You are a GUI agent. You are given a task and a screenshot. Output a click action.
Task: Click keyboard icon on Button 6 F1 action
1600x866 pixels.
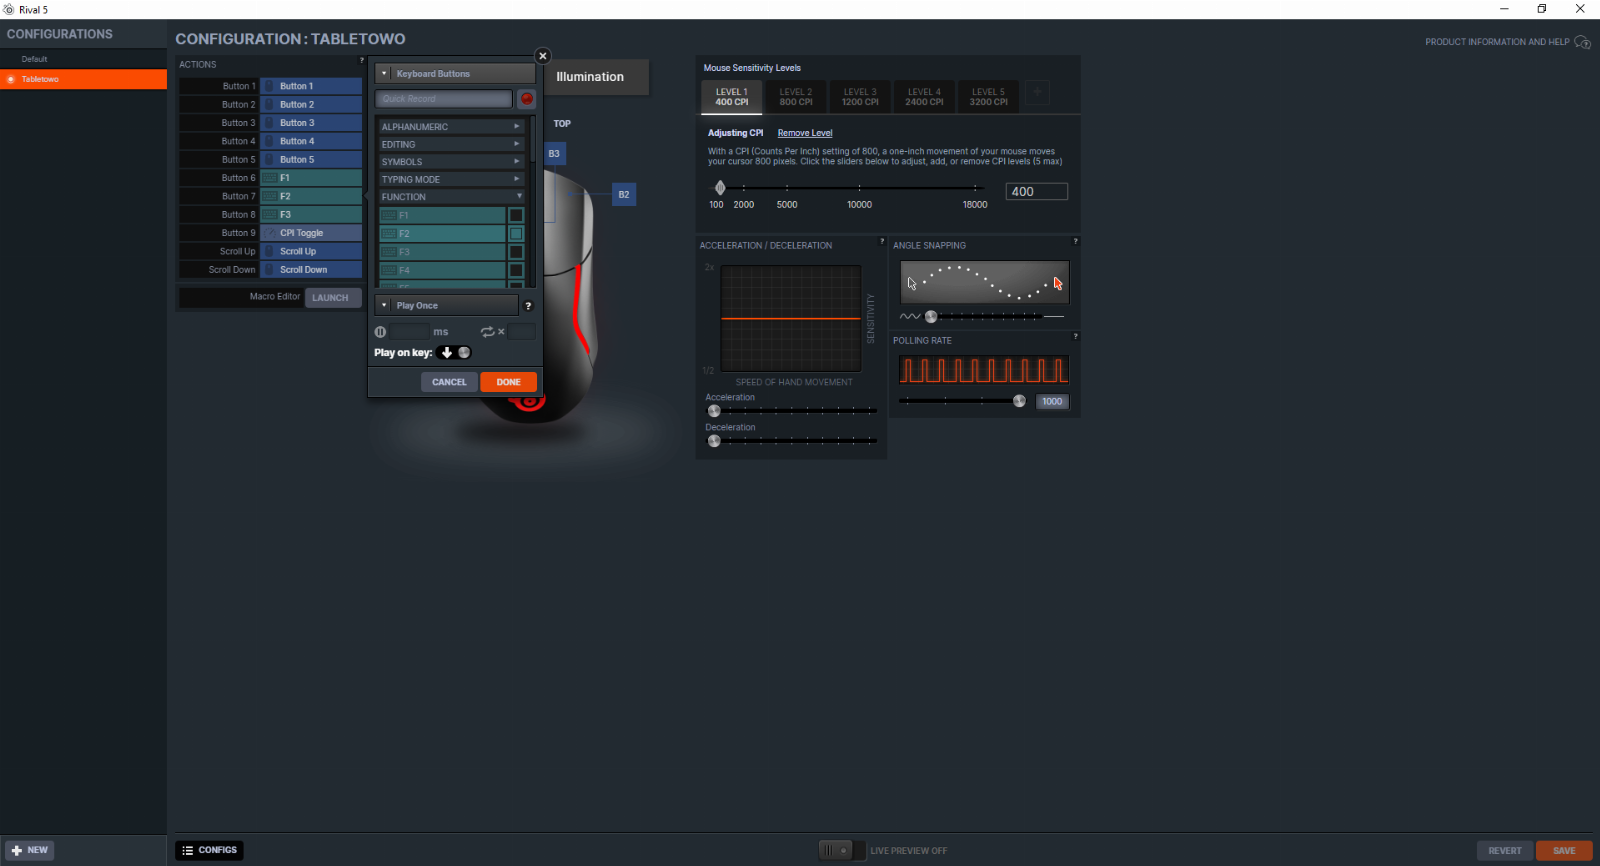[270, 178]
